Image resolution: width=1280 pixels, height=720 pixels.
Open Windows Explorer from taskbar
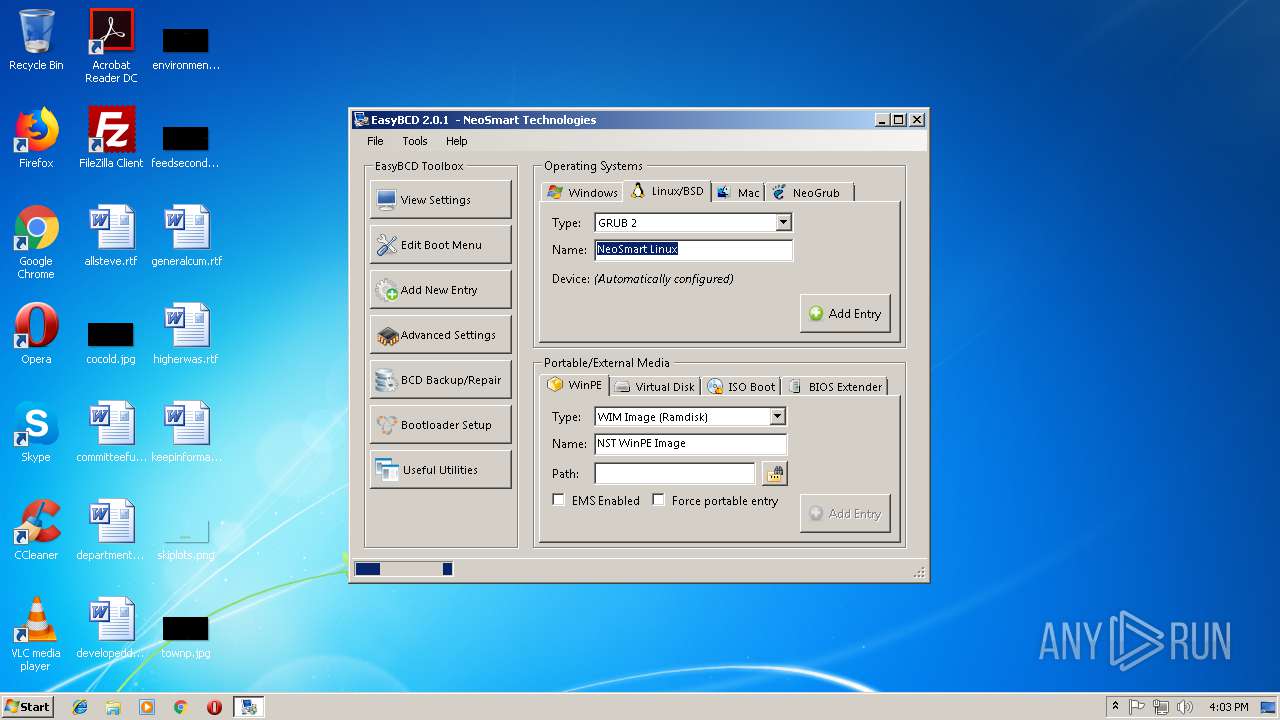tap(113, 707)
